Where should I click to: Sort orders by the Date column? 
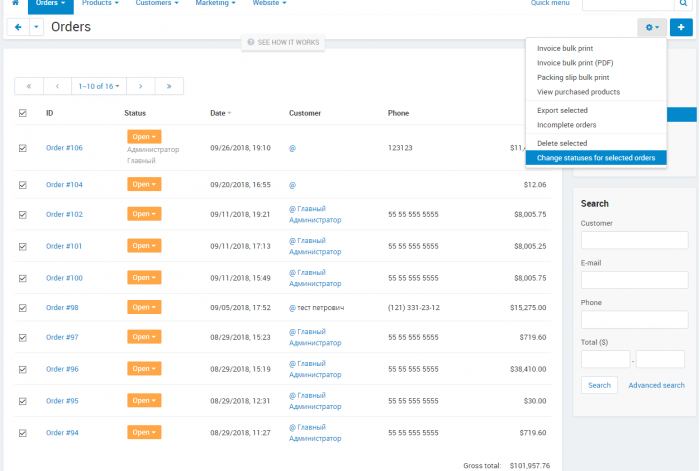click(221, 113)
